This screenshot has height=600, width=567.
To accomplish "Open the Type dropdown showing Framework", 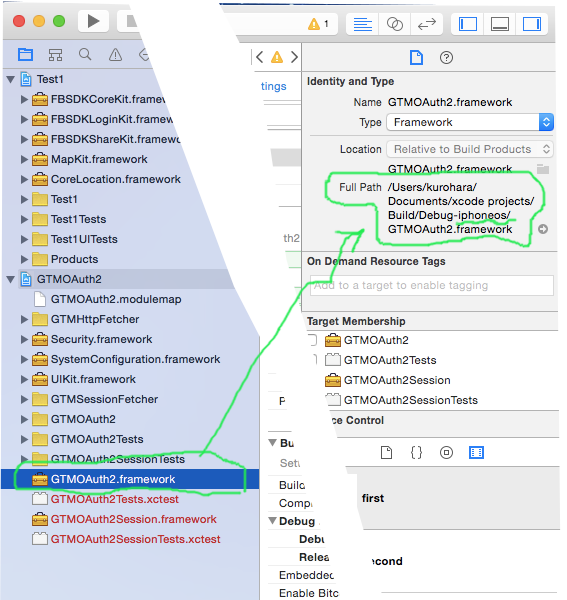I will pyautogui.click(x=470, y=122).
